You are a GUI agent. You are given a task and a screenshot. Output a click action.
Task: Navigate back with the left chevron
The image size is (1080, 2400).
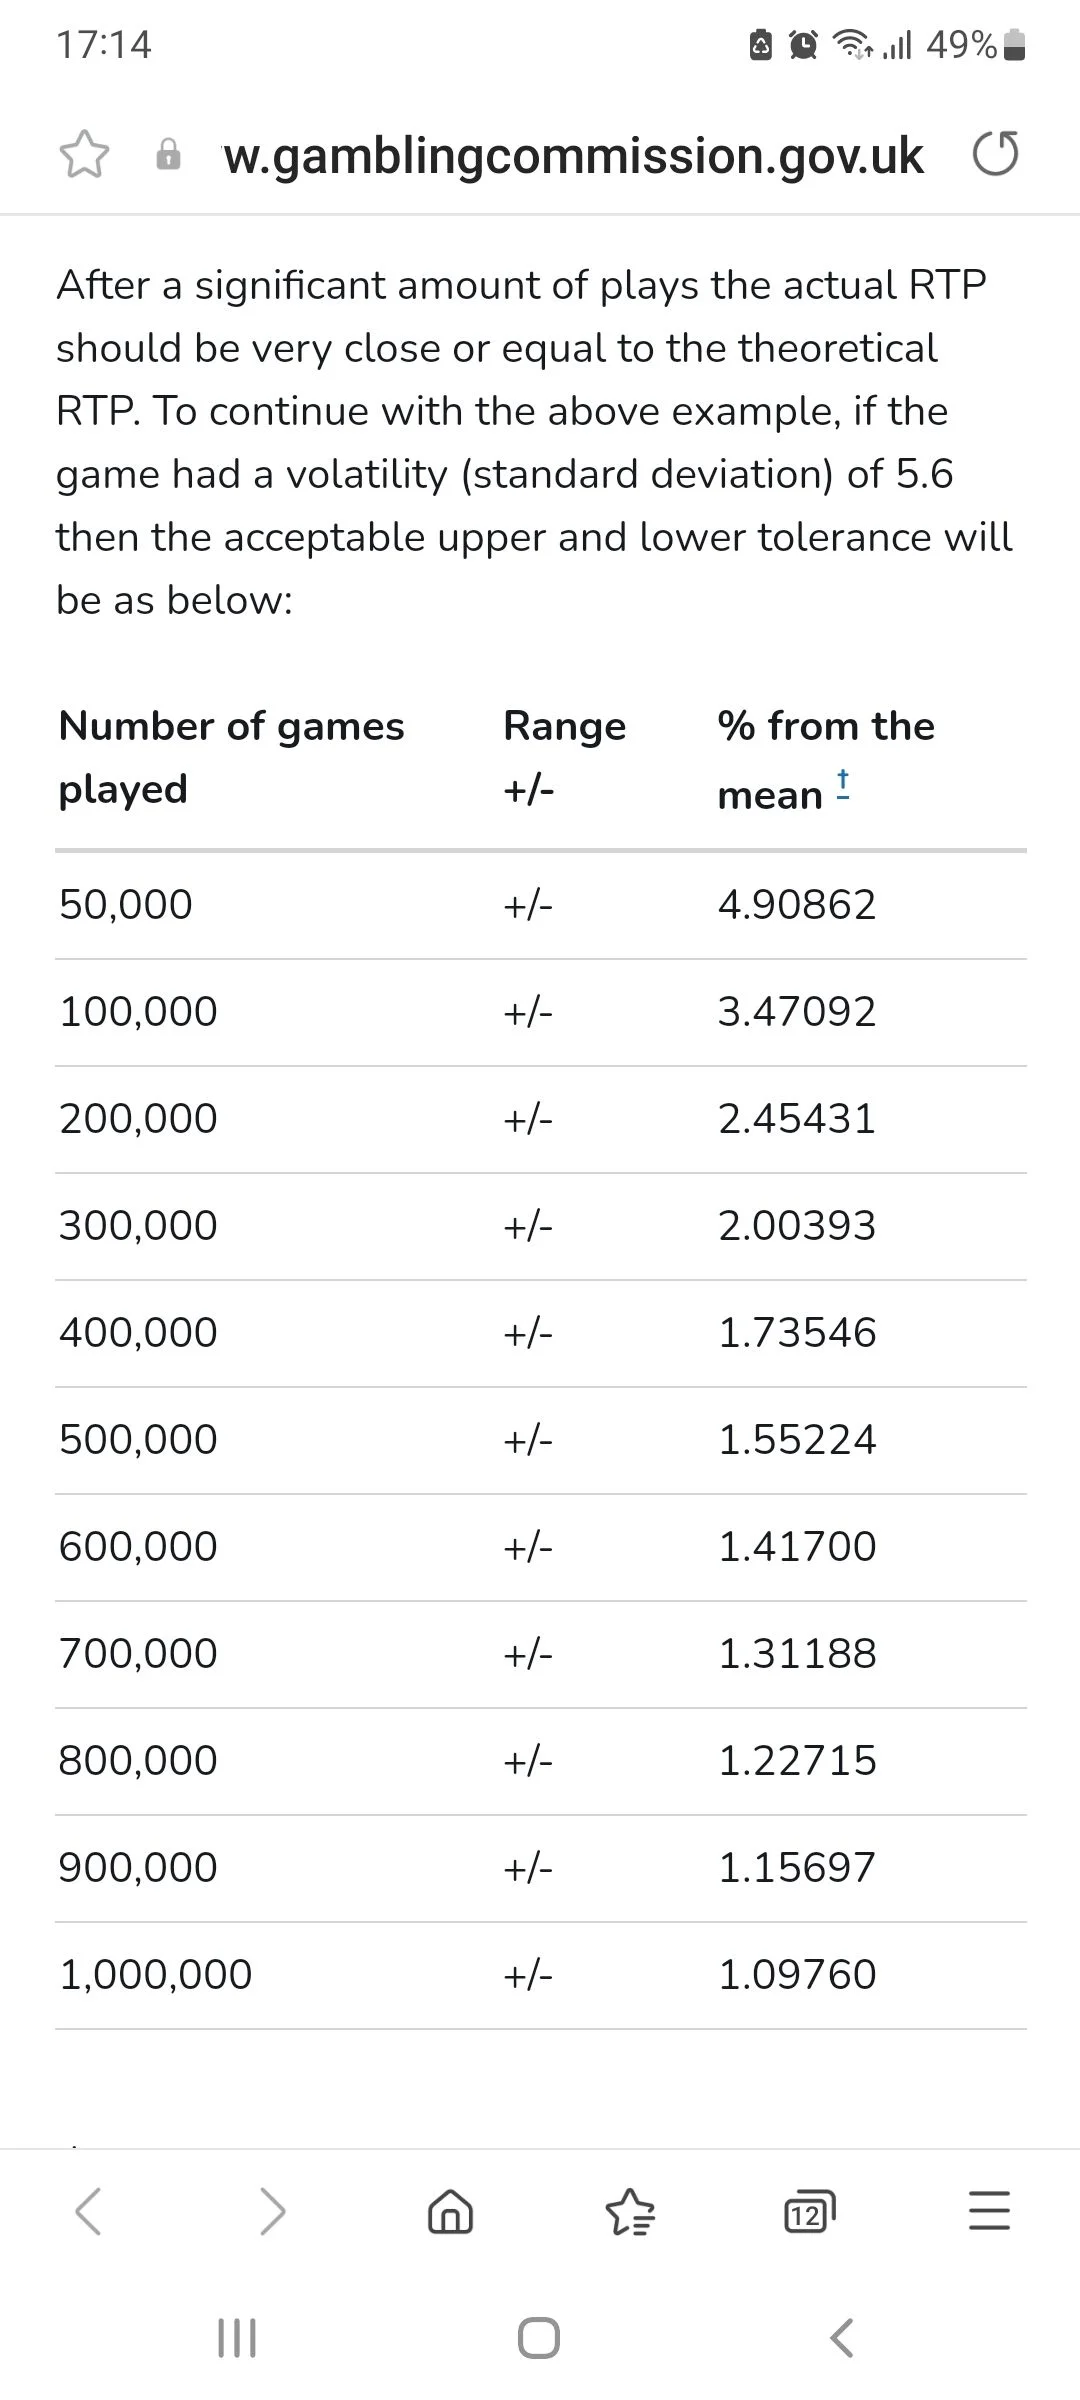coord(88,2211)
